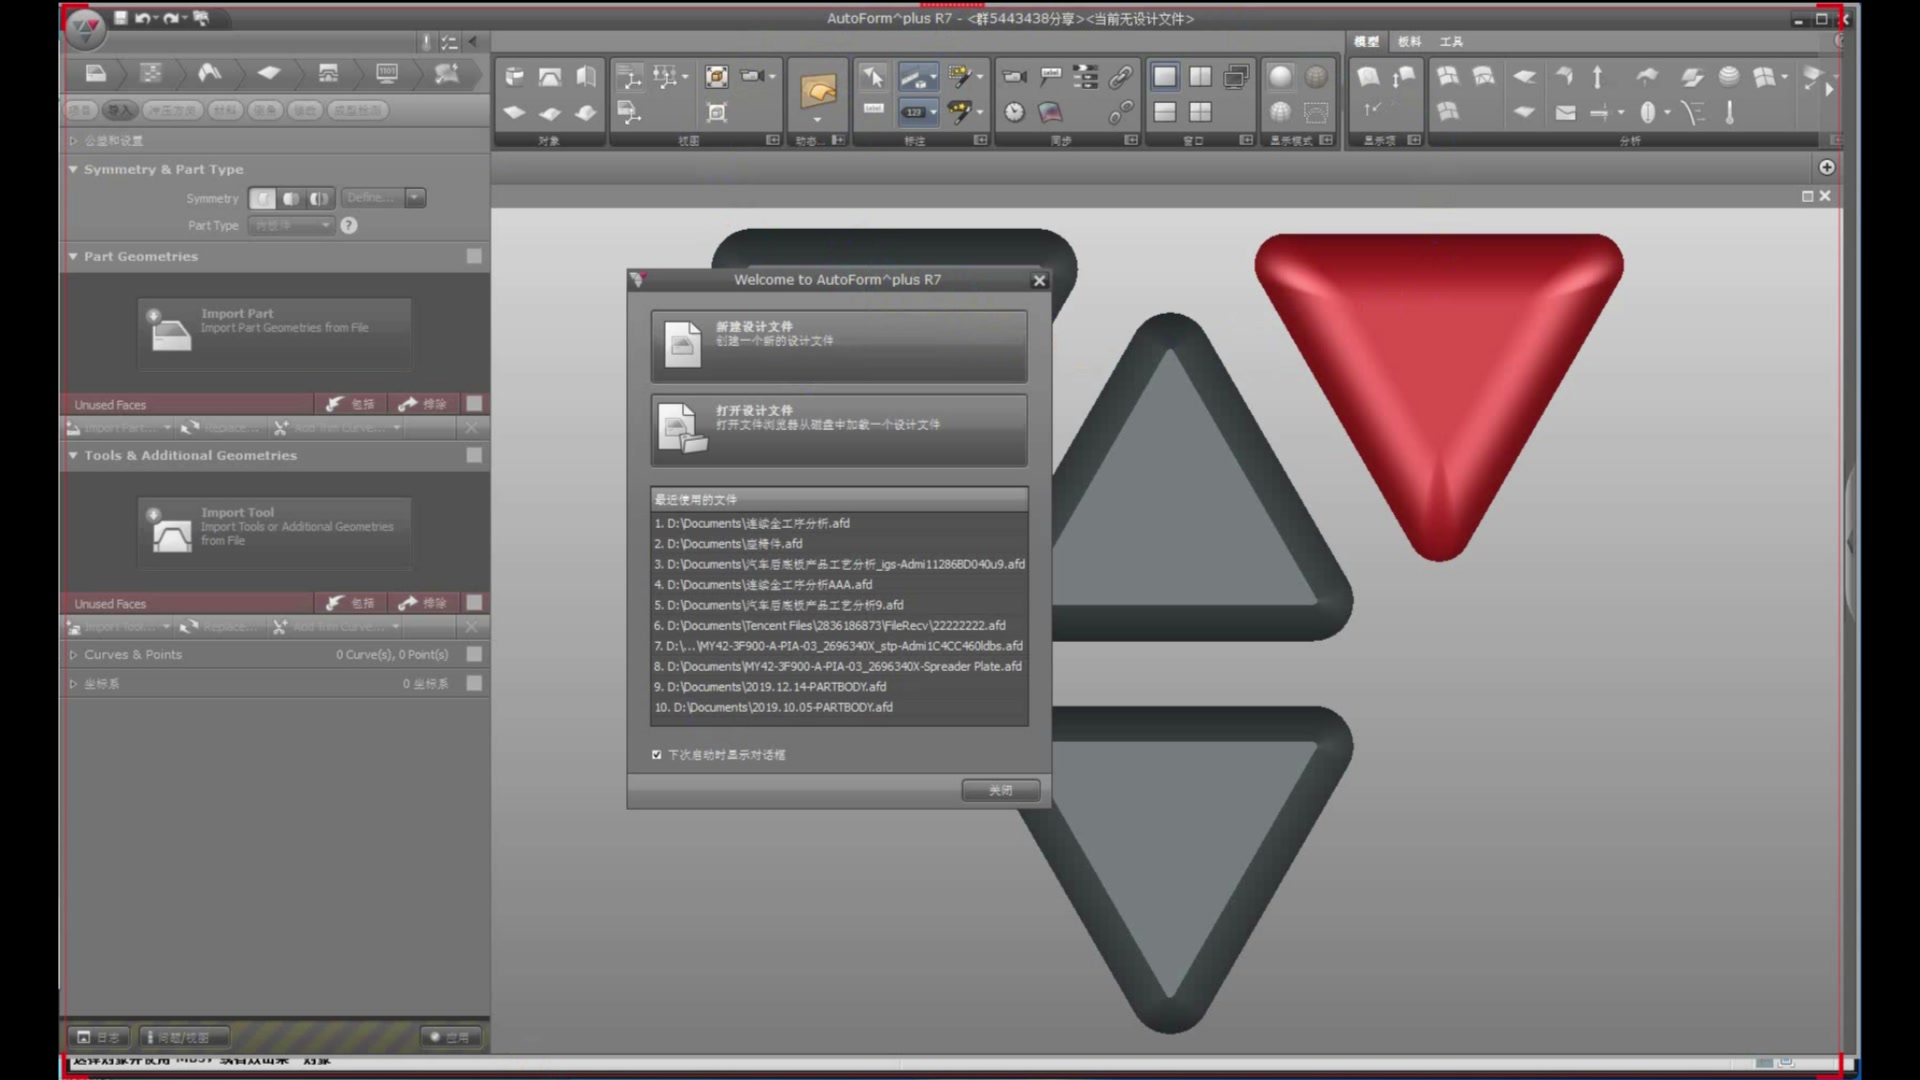
Task: Collapse the Symmetry & Part Type section
Action: [x=73, y=169]
